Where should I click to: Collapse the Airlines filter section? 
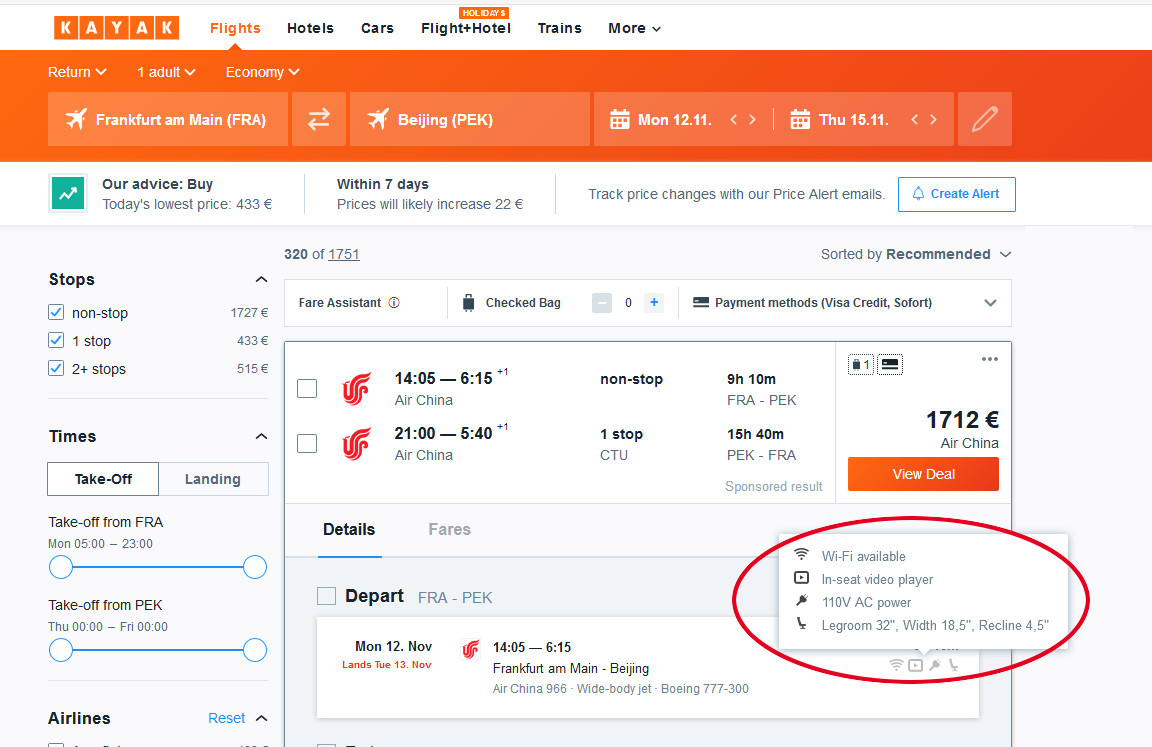pyautogui.click(x=261, y=718)
